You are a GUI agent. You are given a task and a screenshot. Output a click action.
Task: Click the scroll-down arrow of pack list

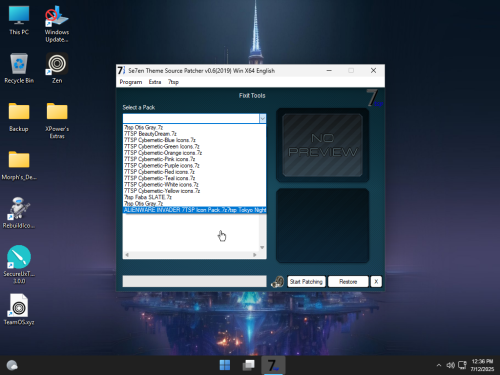[x=262, y=247]
